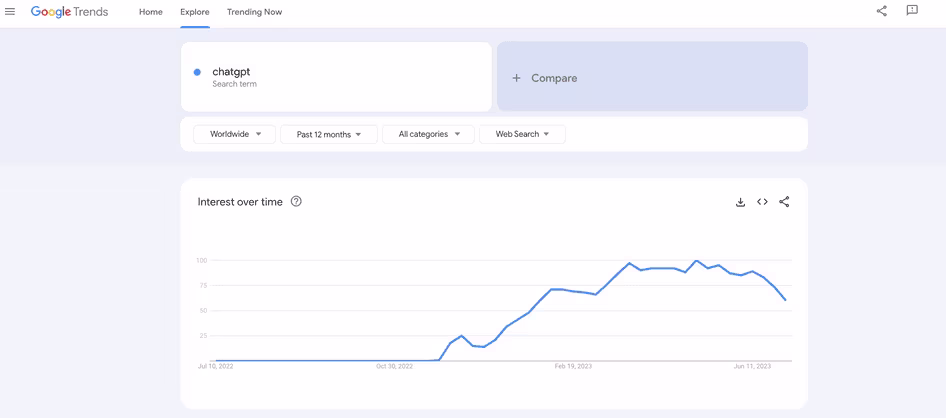946x418 pixels.
Task: Edit the chatgpt search term field
Action: pos(336,77)
